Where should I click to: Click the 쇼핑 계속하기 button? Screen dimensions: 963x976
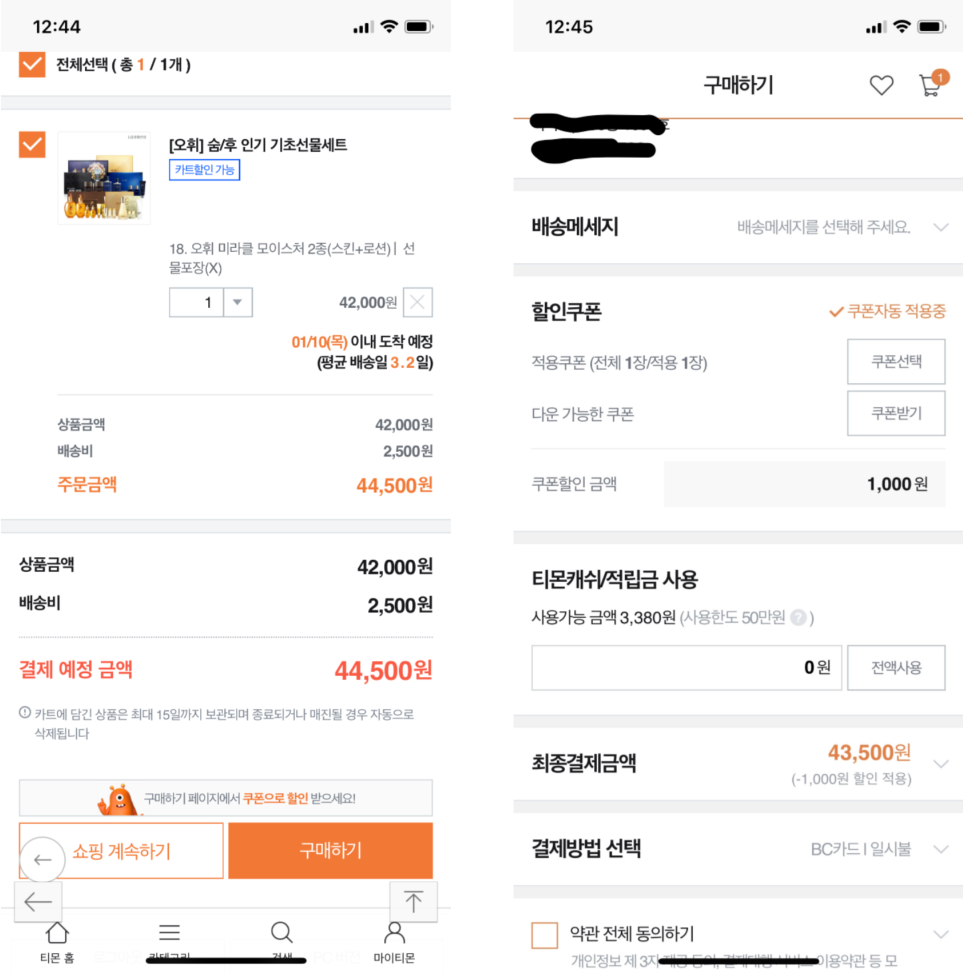point(121,850)
